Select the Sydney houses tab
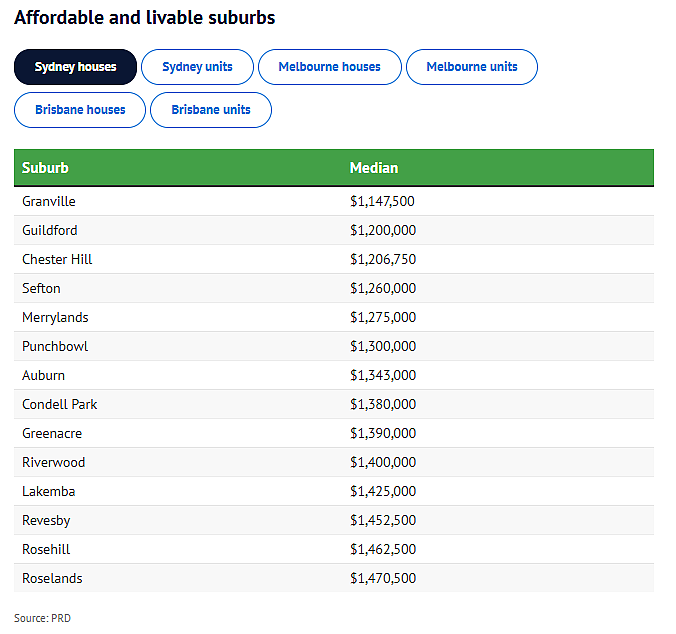 click(x=75, y=67)
